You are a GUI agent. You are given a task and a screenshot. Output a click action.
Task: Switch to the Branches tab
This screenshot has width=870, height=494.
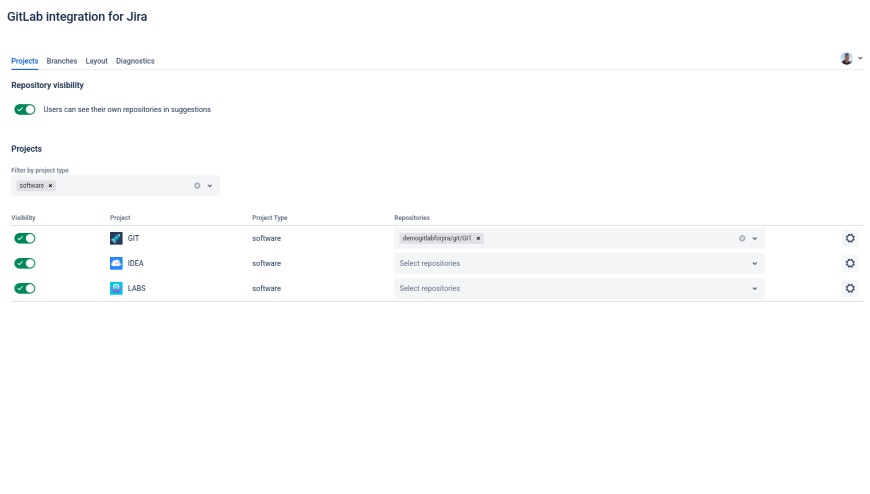pos(62,61)
